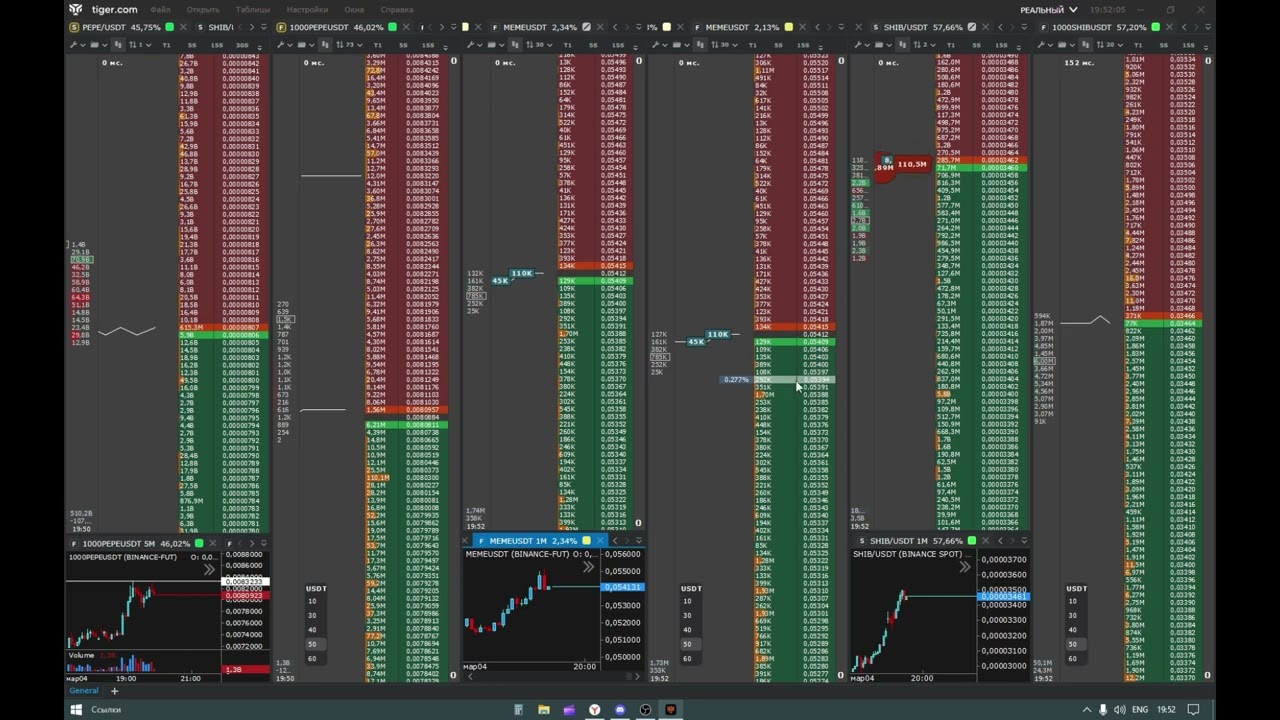1280x720 pixels.
Task: Select USDT volume 10 in the MEMEUSDT panel
Action: (x=687, y=601)
